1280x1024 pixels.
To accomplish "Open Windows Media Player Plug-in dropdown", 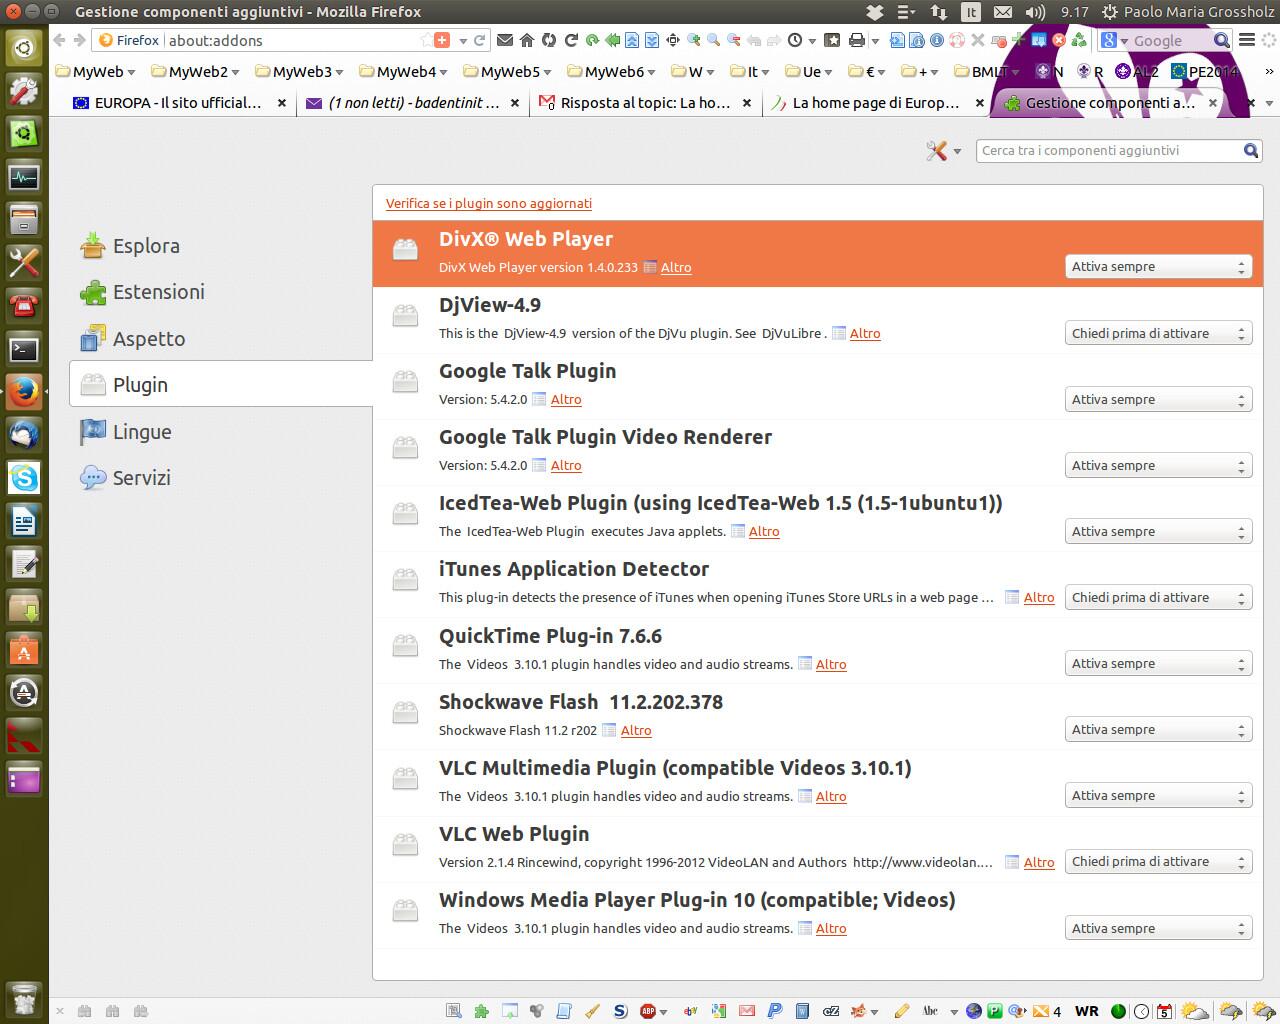I will (x=1158, y=928).
